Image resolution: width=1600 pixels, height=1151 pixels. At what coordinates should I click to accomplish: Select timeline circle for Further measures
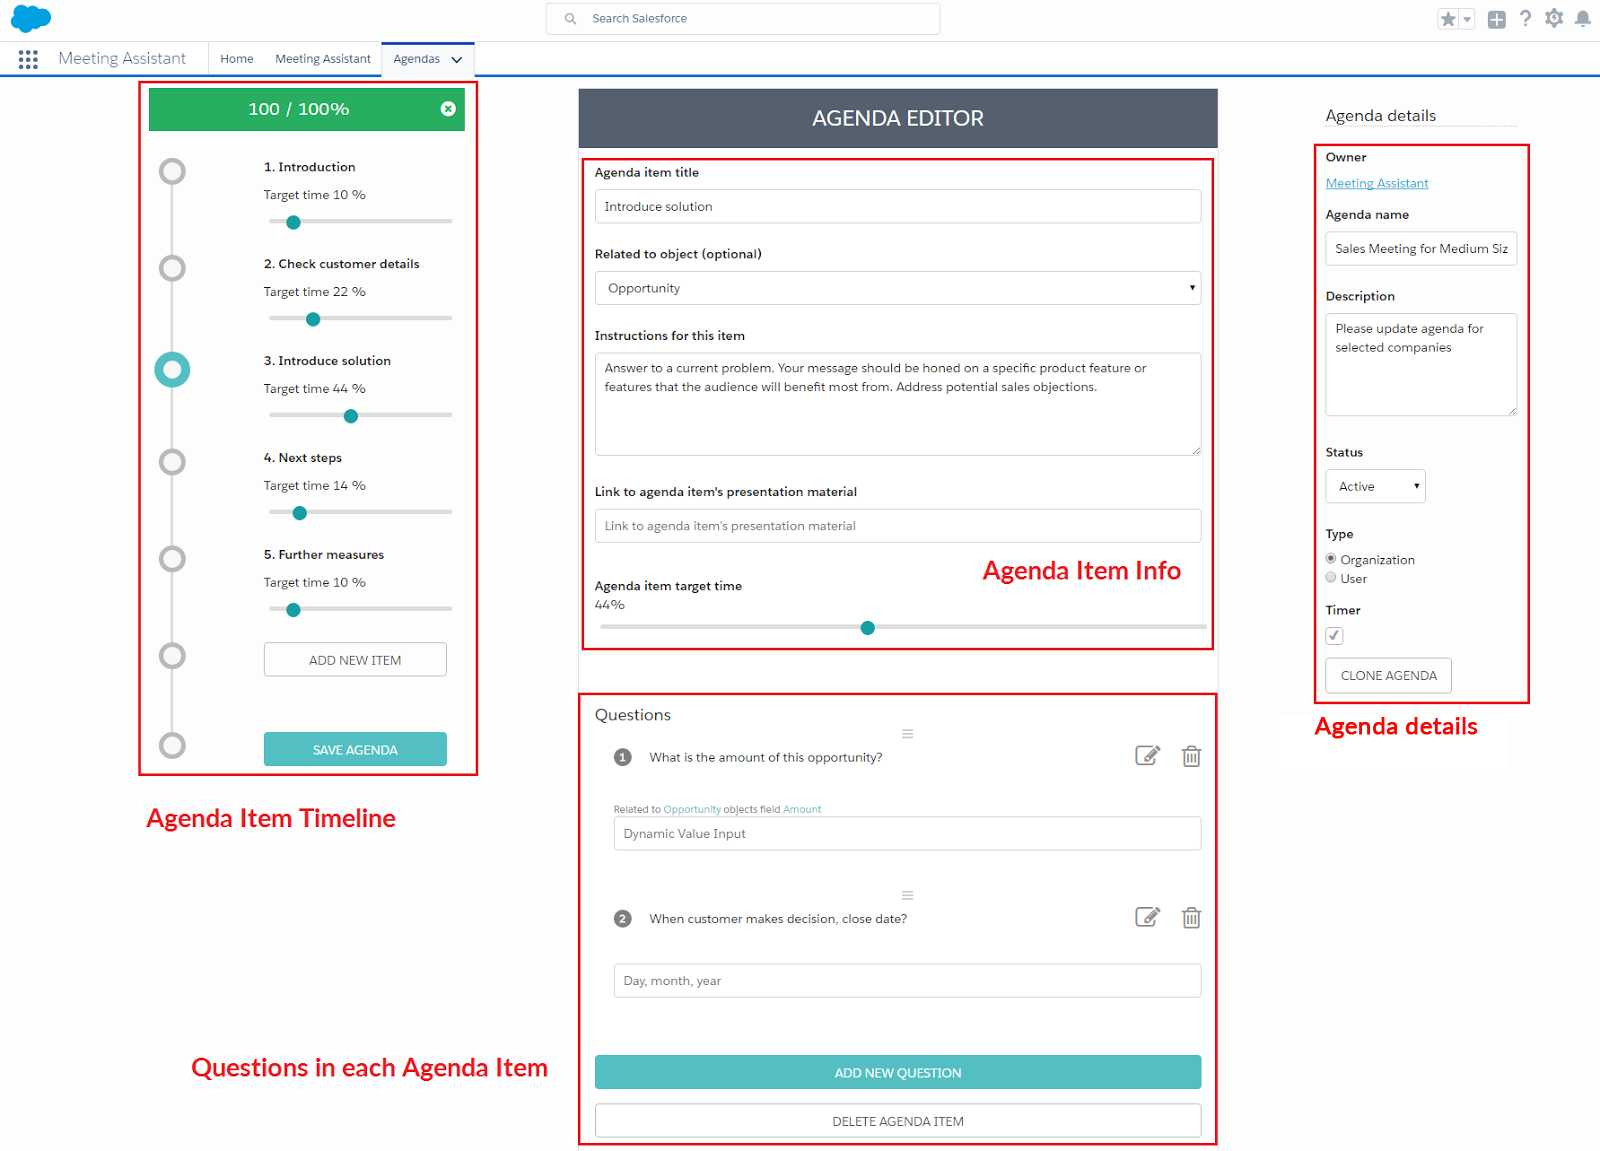click(x=172, y=559)
